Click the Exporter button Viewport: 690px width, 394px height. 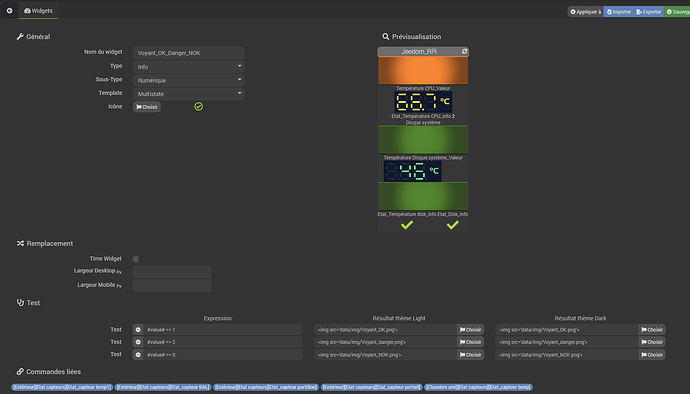(649, 12)
